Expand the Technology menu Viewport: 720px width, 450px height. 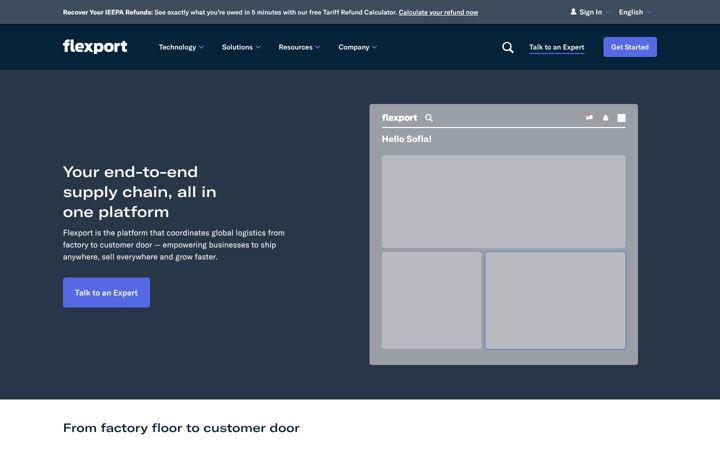181,47
